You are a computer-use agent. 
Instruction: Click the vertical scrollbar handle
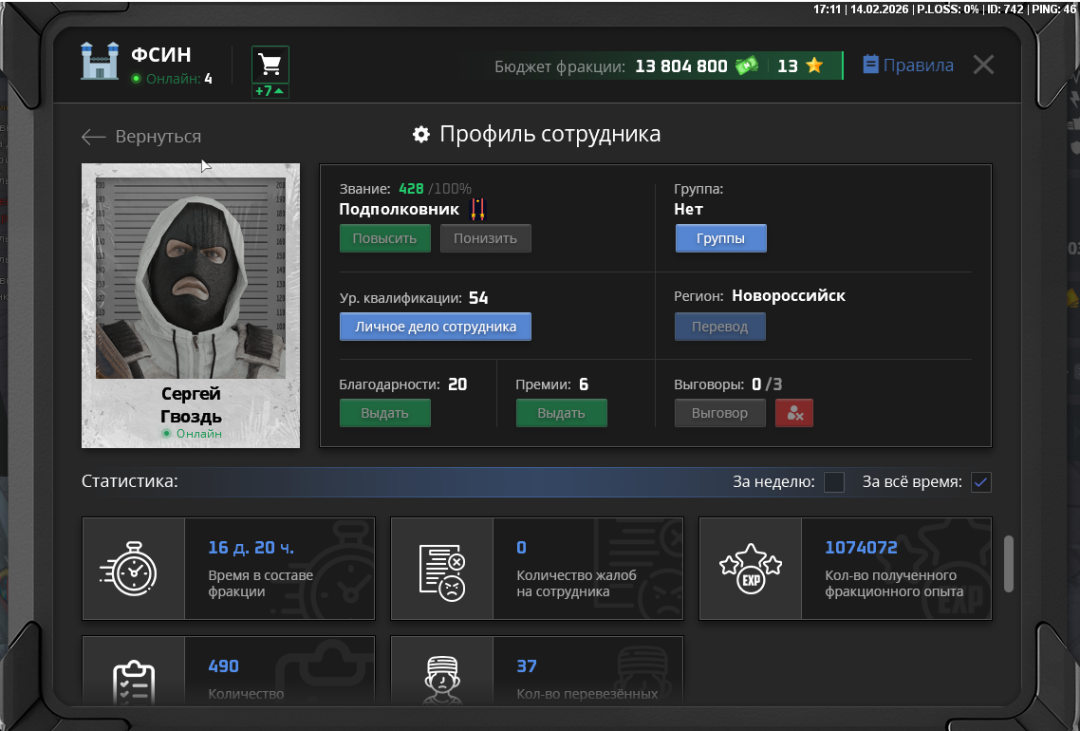1008,563
